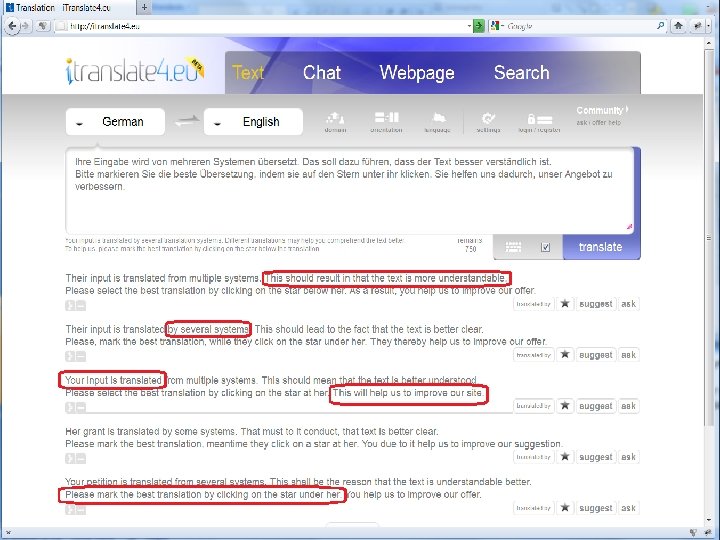
Task: Click the browser back arrow button
Action: [12, 26]
